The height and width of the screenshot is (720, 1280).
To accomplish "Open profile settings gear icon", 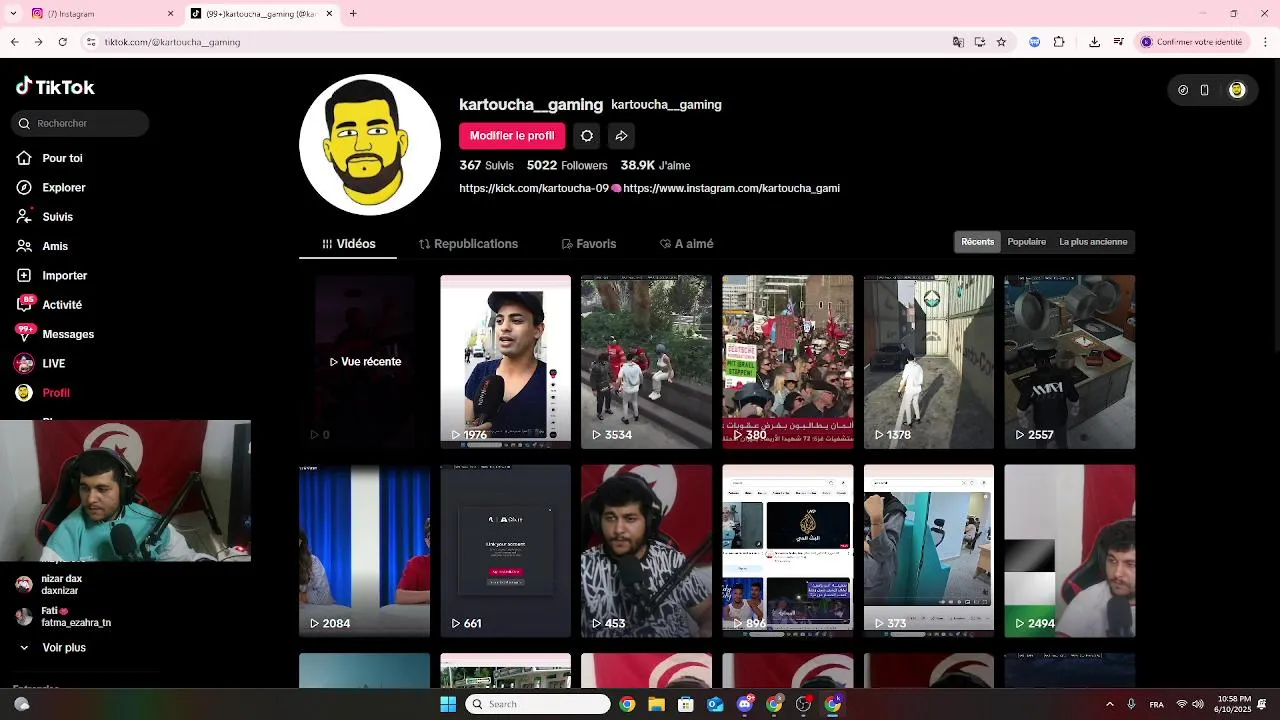I will pyautogui.click(x=587, y=136).
